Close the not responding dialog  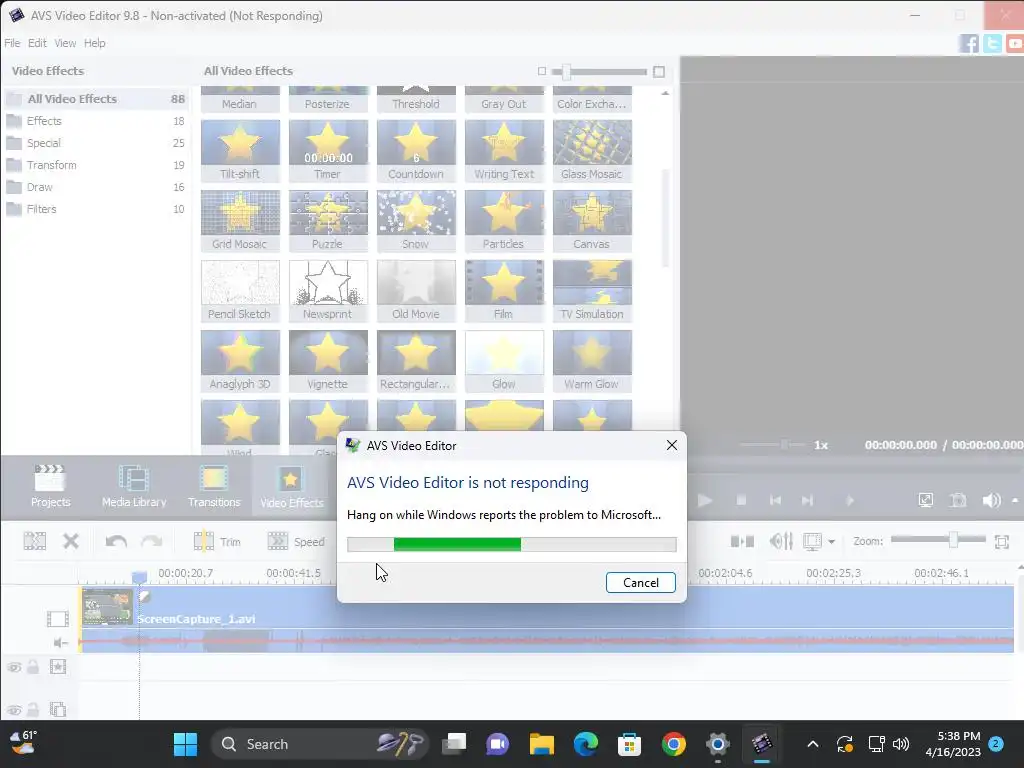click(671, 445)
